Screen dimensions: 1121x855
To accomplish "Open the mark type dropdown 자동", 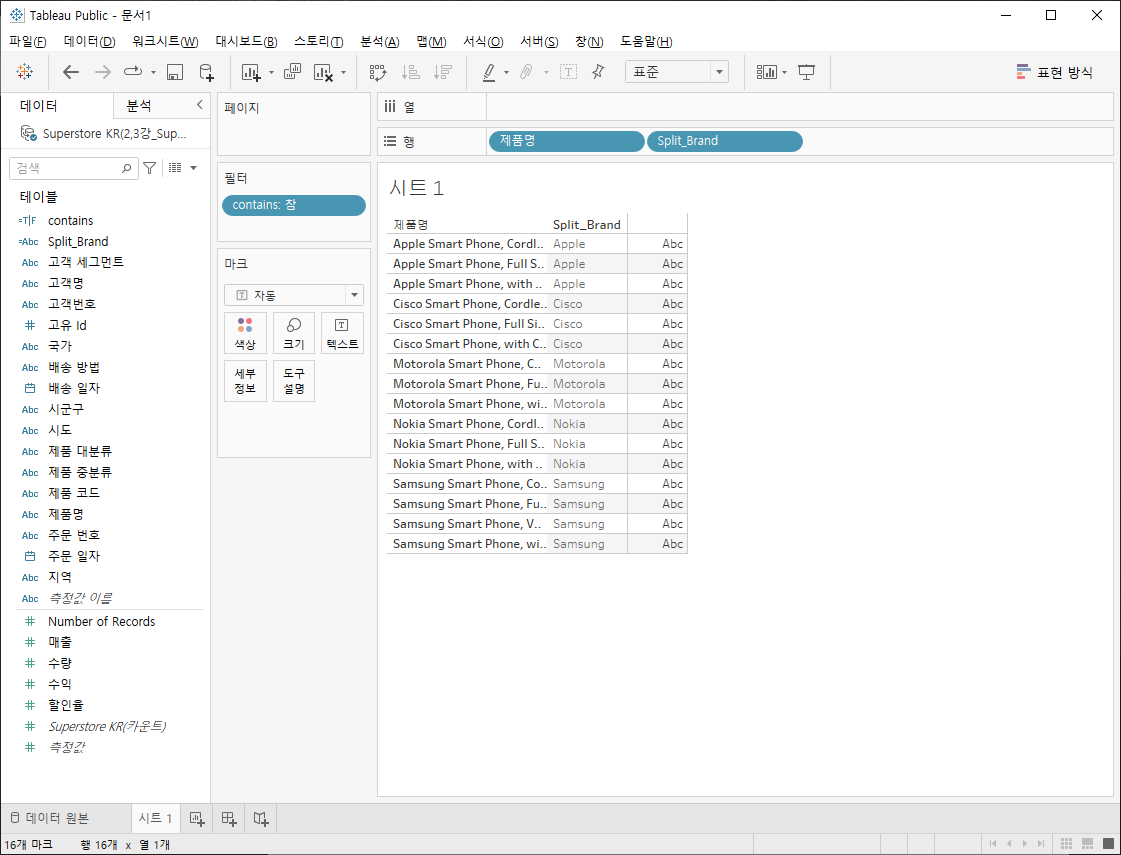I will click(x=294, y=295).
